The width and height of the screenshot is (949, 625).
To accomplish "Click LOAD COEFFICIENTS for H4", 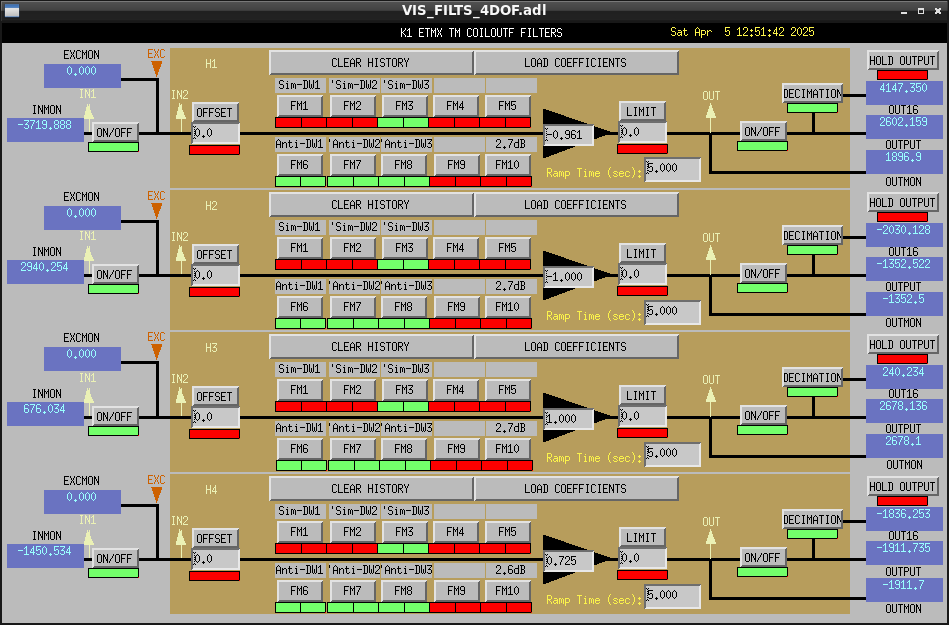I will 576,488.
